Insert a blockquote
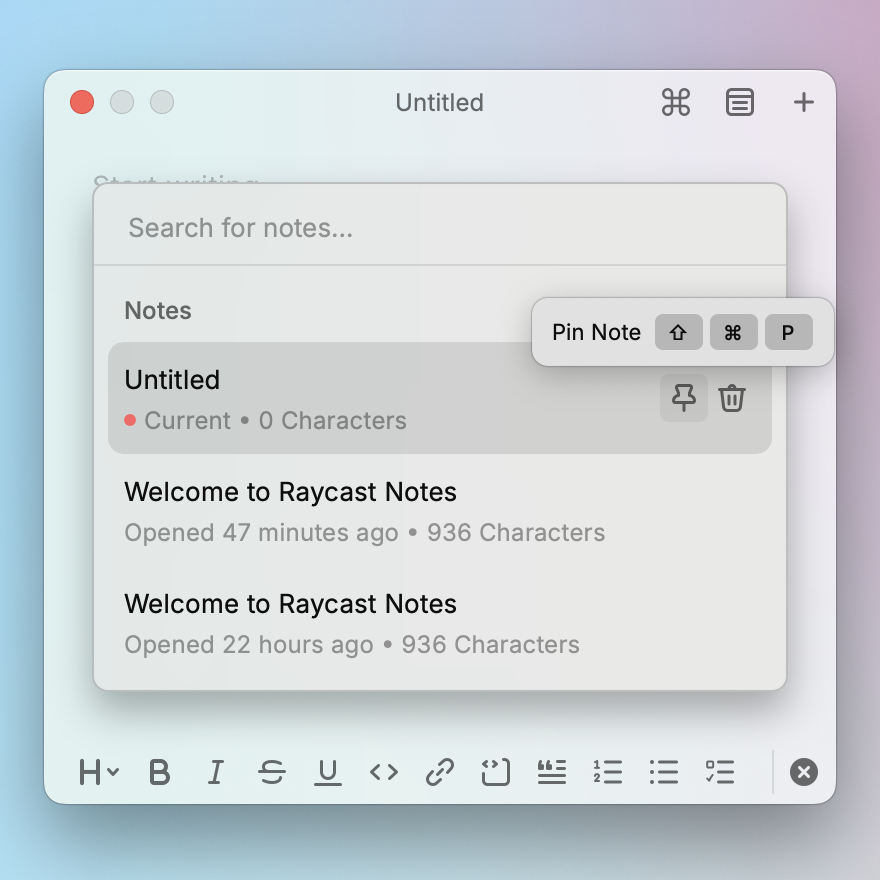The height and width of the screenshot is (880, 880). [x=552, y=772]
